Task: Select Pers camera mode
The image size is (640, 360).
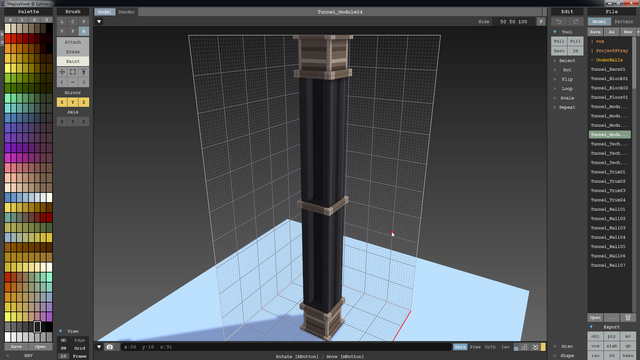Action: pyautogui.click(x=460, y=347)
